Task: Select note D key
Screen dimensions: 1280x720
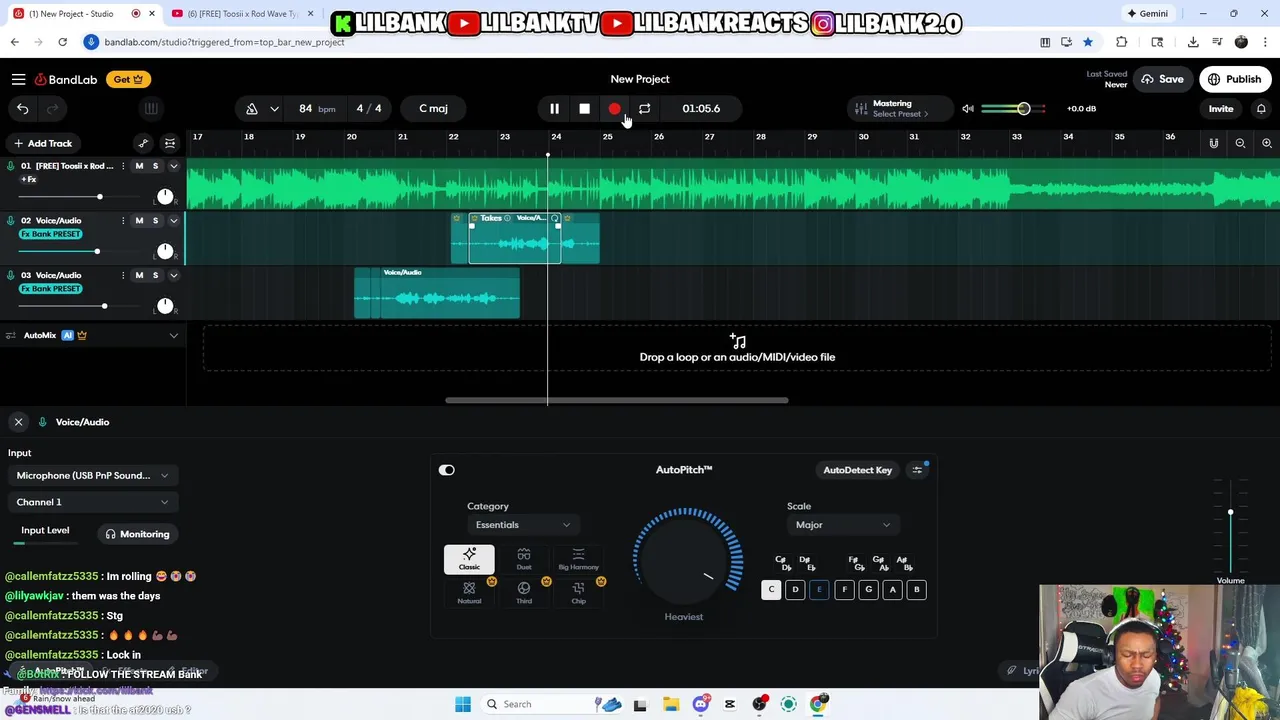Action: tap(795, 590)
